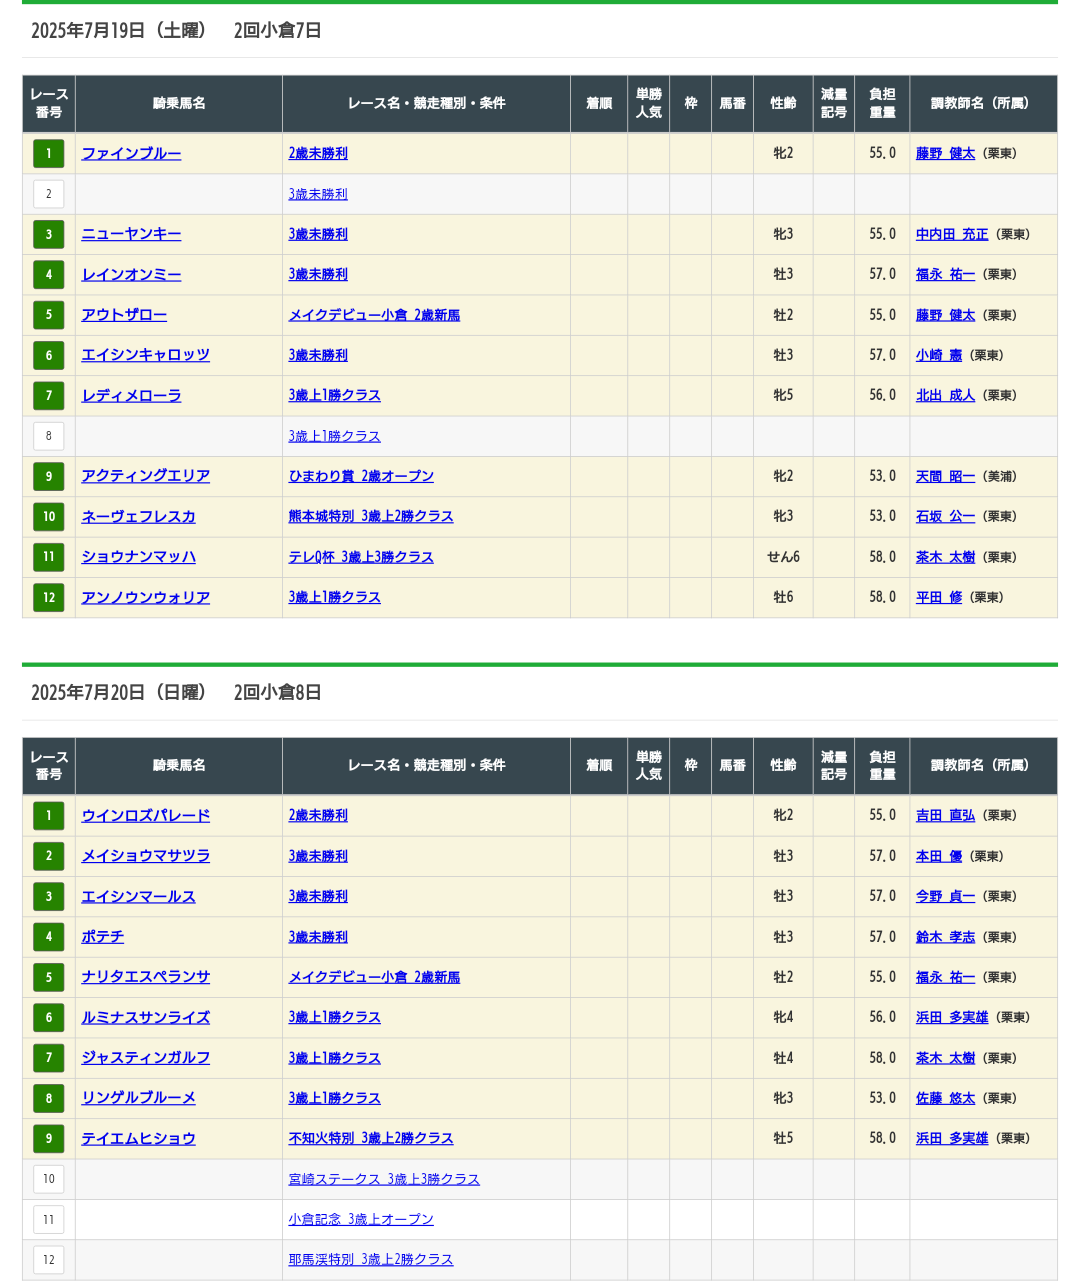Open horse ショウナンマッハ link

tap(138, 557)
